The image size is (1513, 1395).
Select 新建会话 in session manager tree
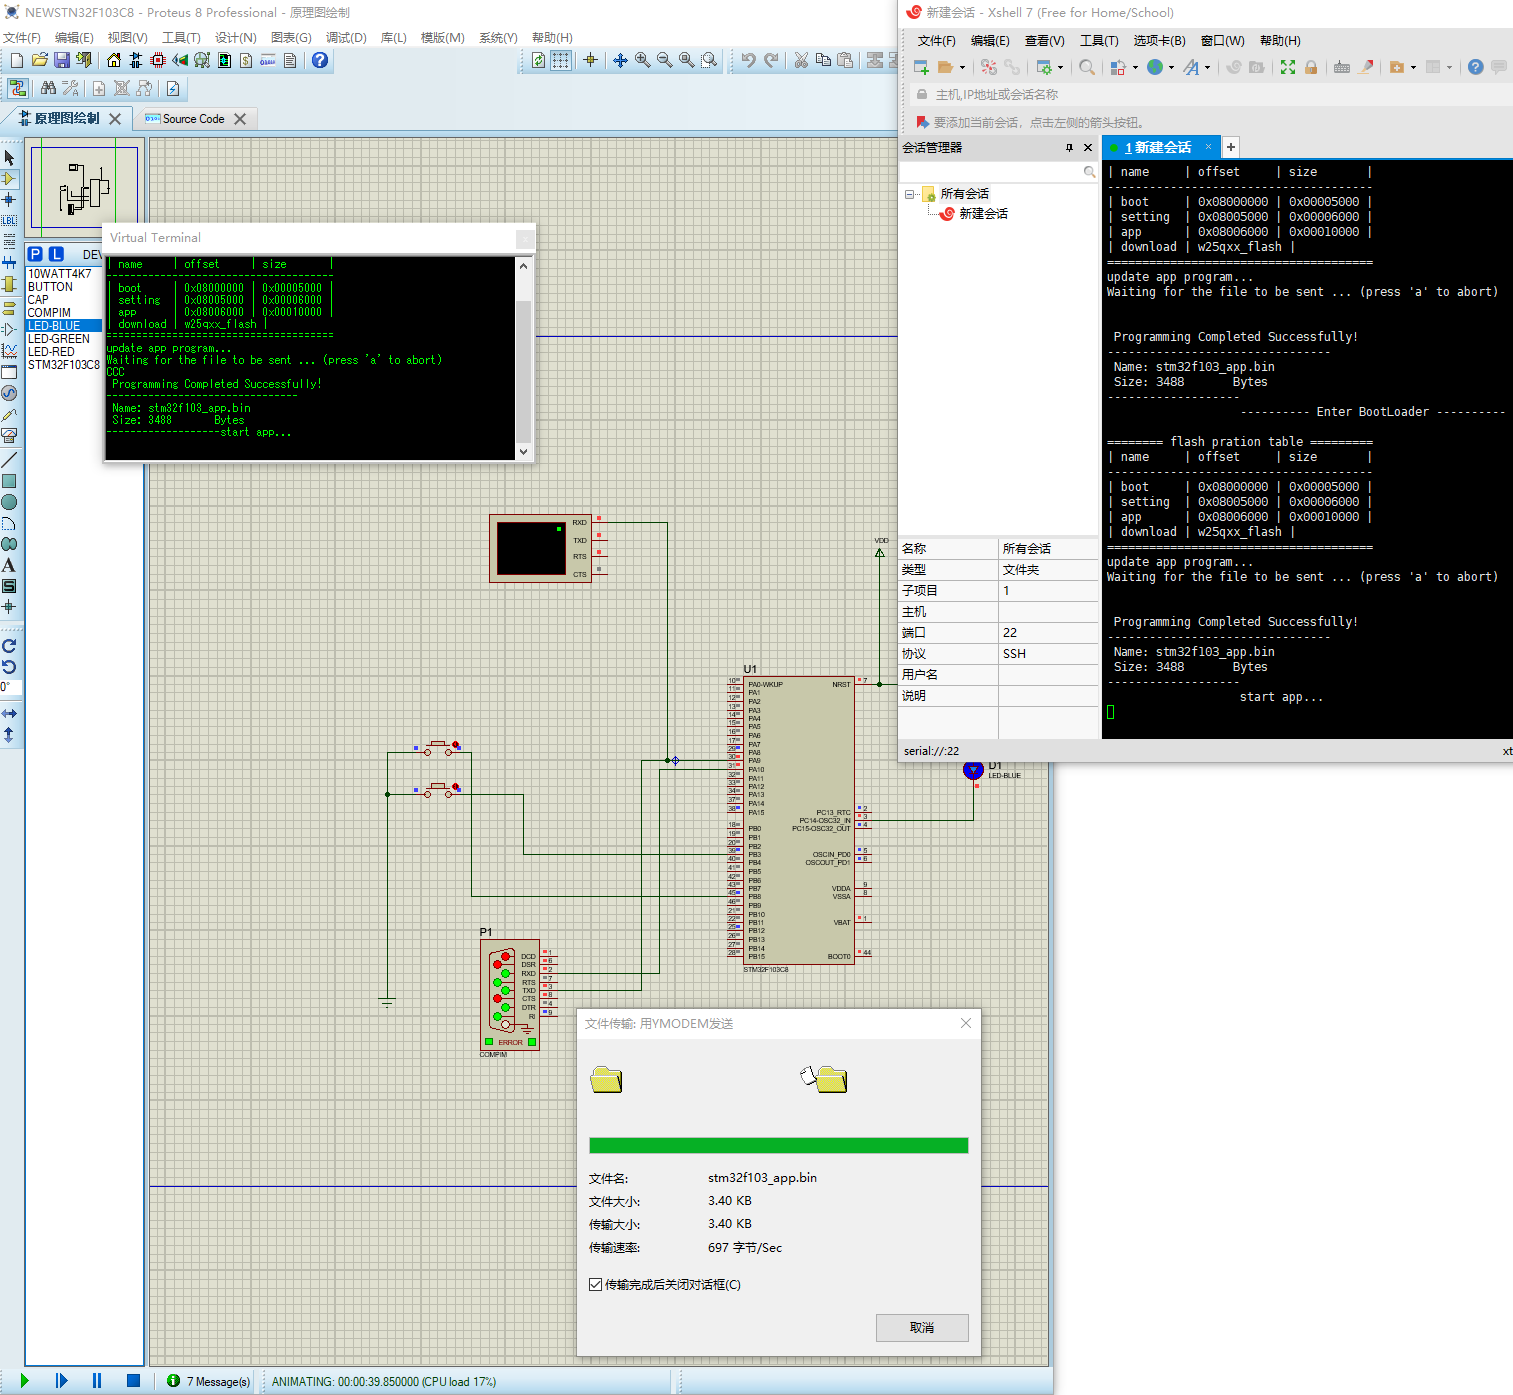[983, 214]
